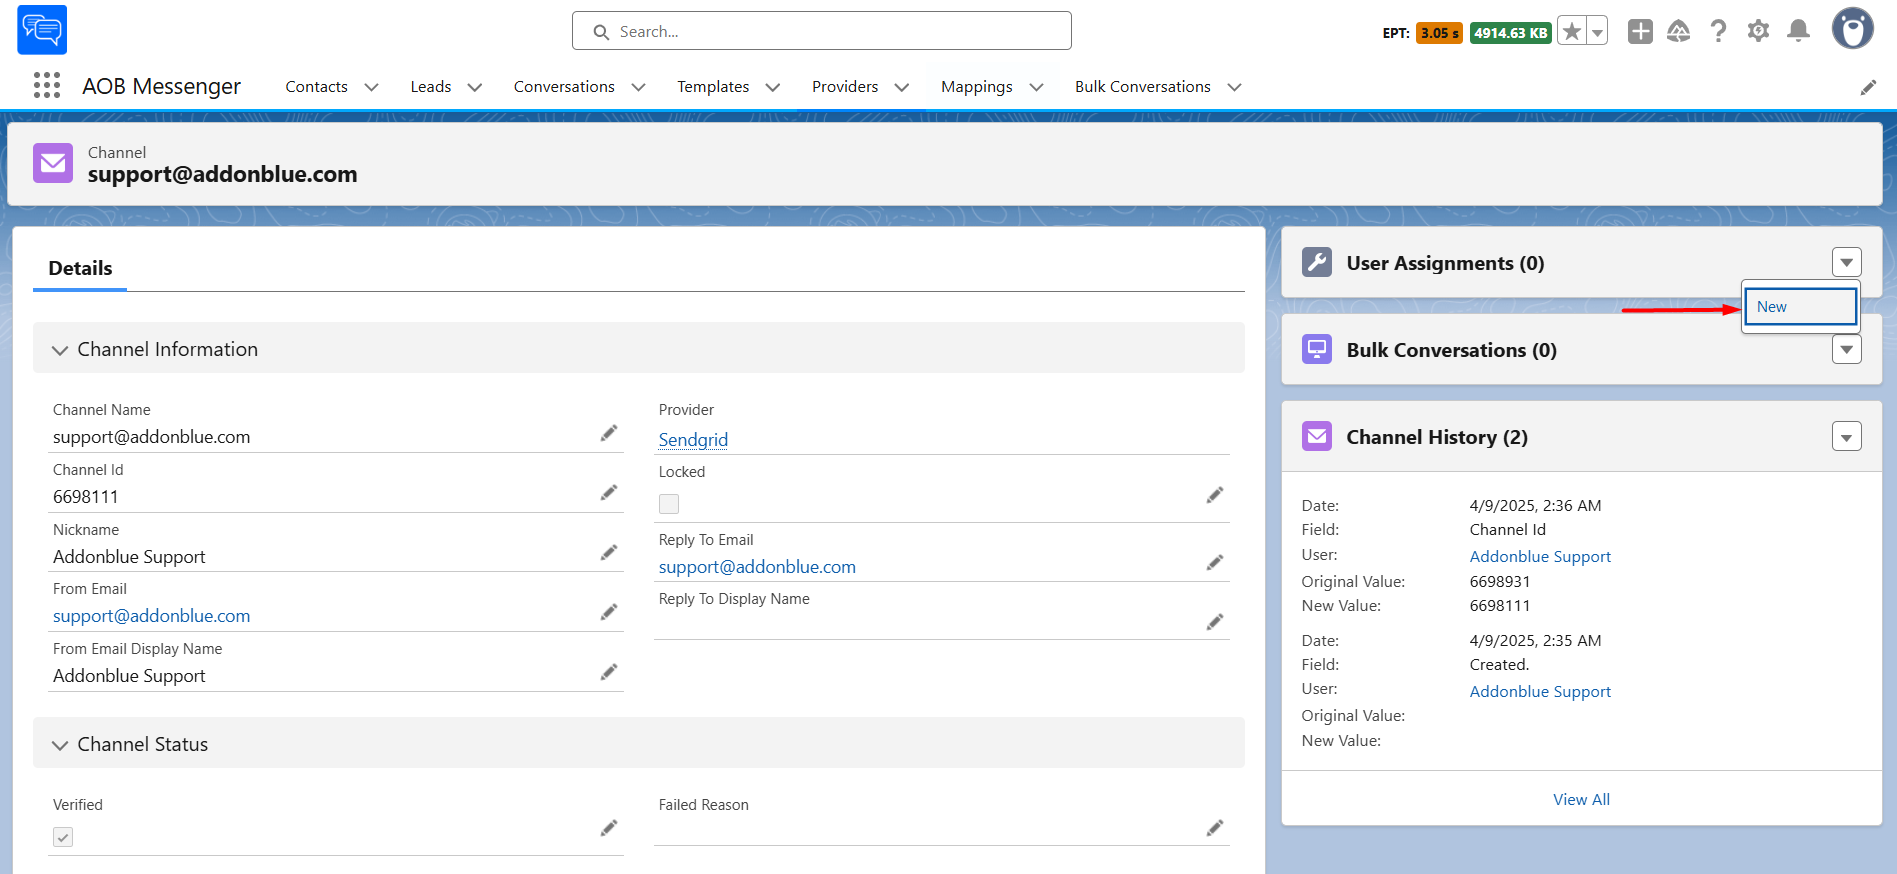Screen dimensions: 1897x874
Task: Click View All in Channel History
Action: point(1581,799)
